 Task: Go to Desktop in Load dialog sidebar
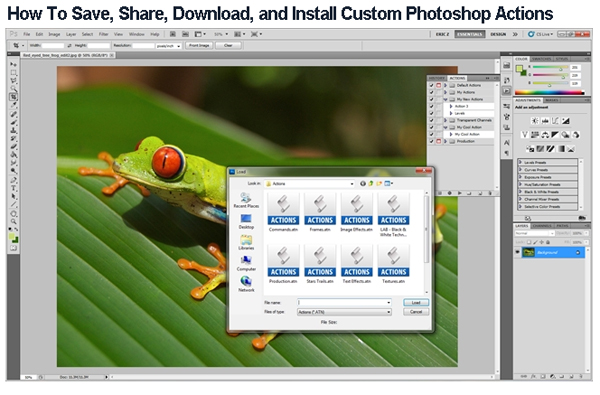246,222
